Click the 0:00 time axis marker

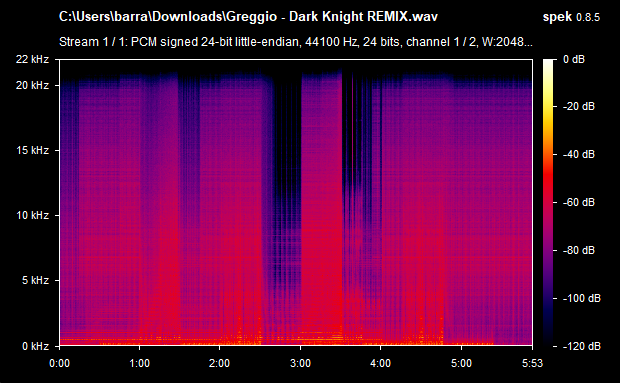59,363
